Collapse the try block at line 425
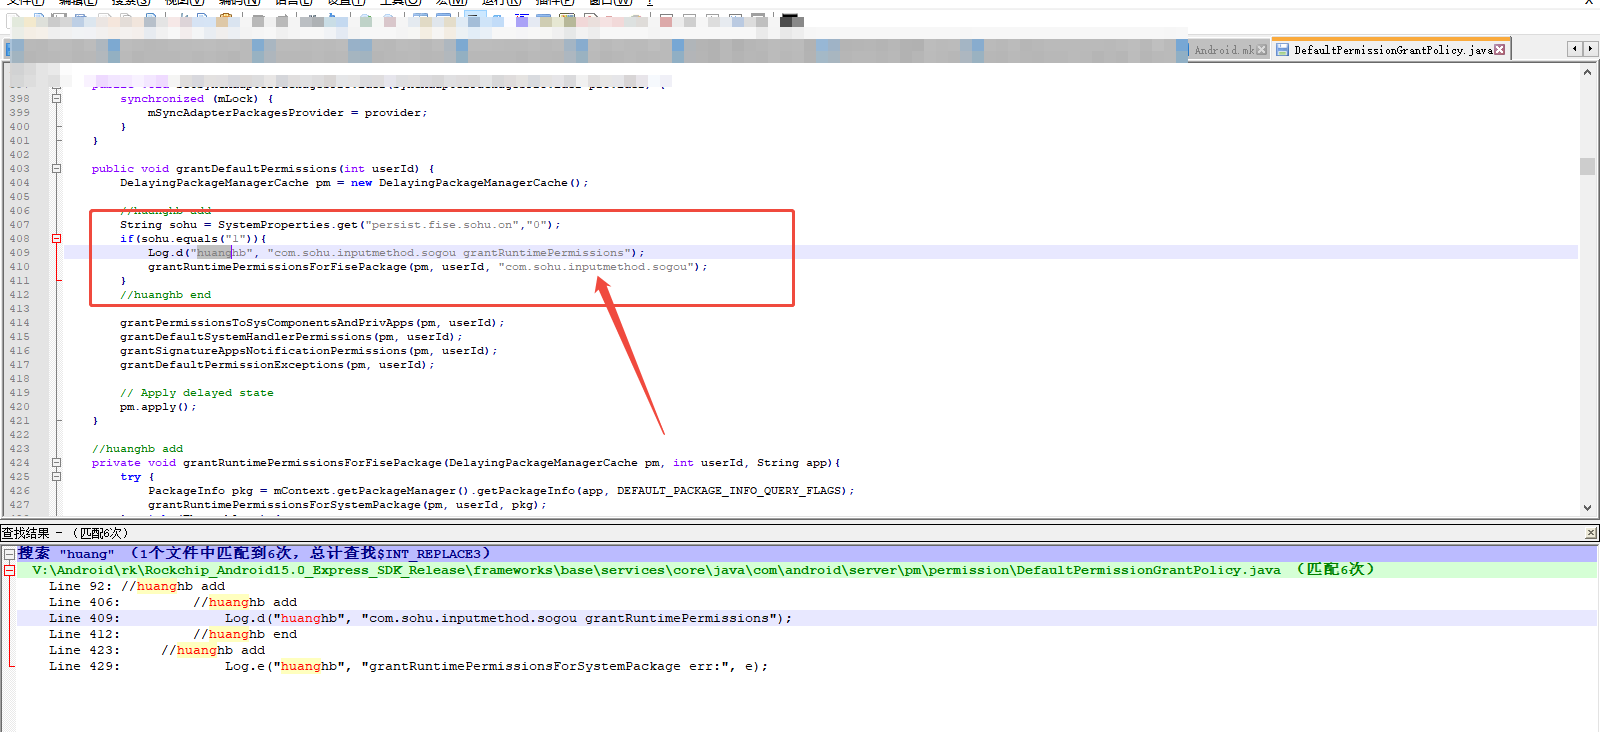The width and height of the screenshot is (1600, 732). click(x=57, y=477)
